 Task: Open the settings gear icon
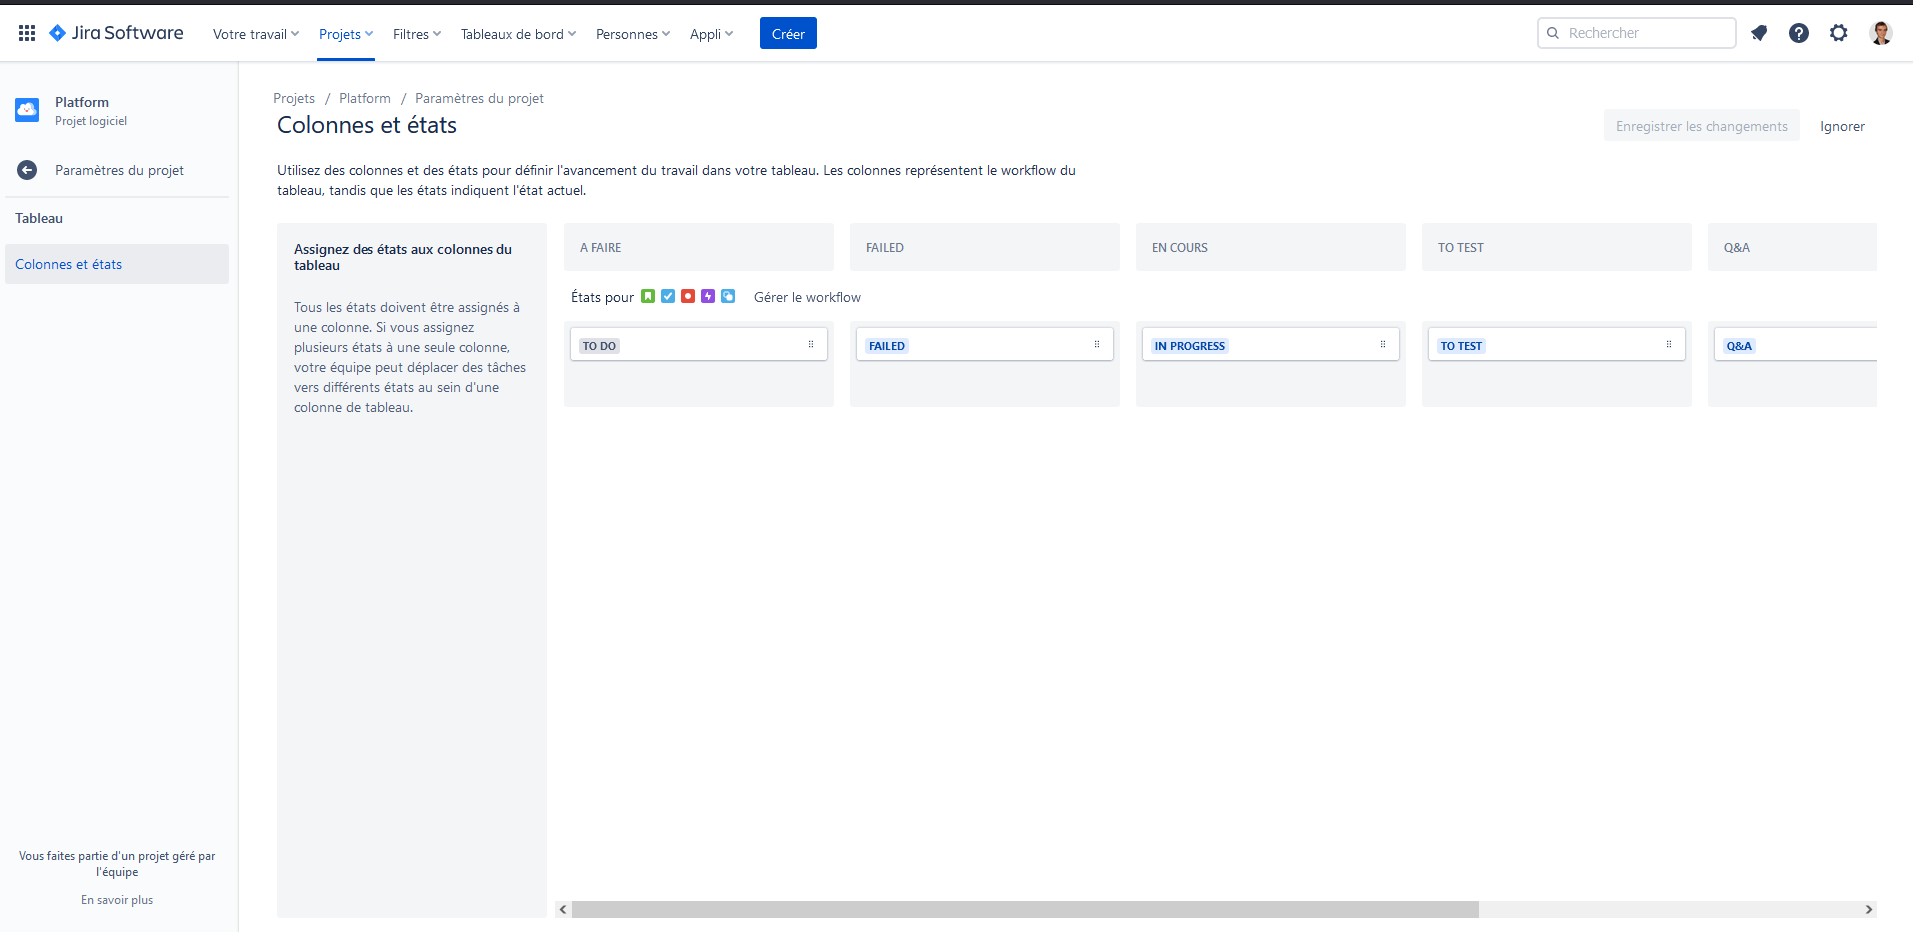click(1839, 33)
